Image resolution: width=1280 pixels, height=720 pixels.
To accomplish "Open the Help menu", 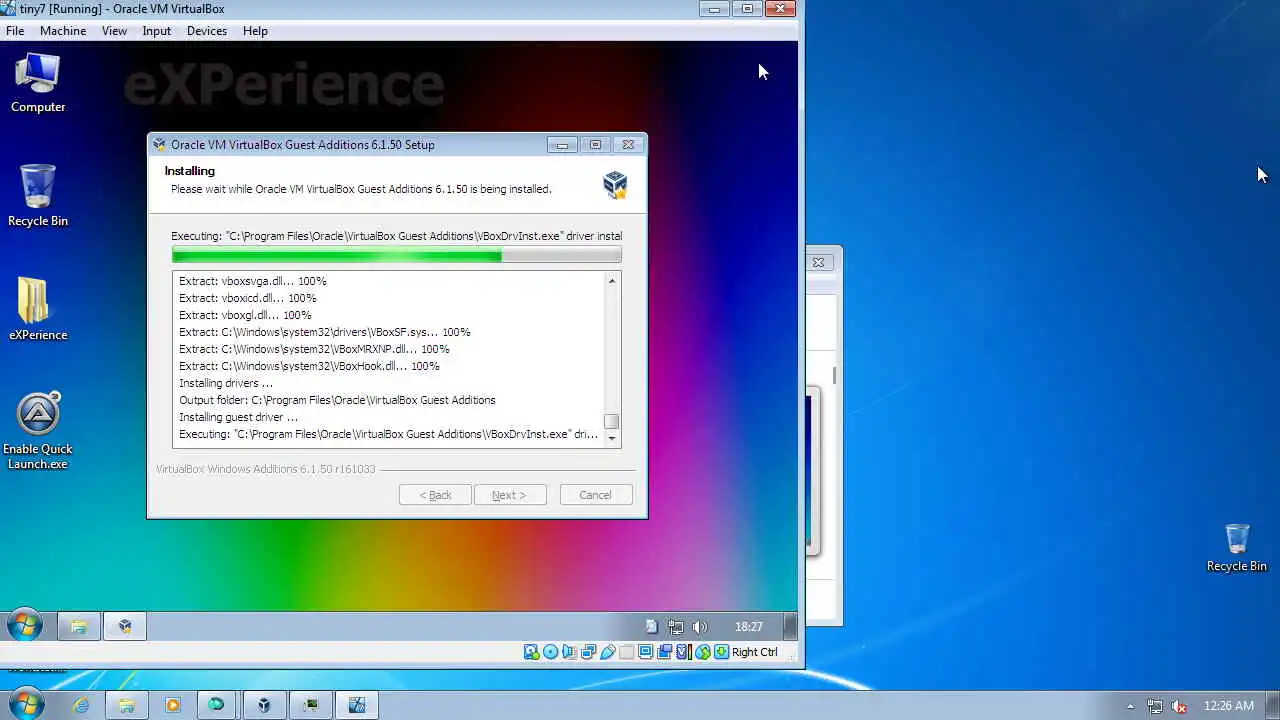I will tap(255, 31).
